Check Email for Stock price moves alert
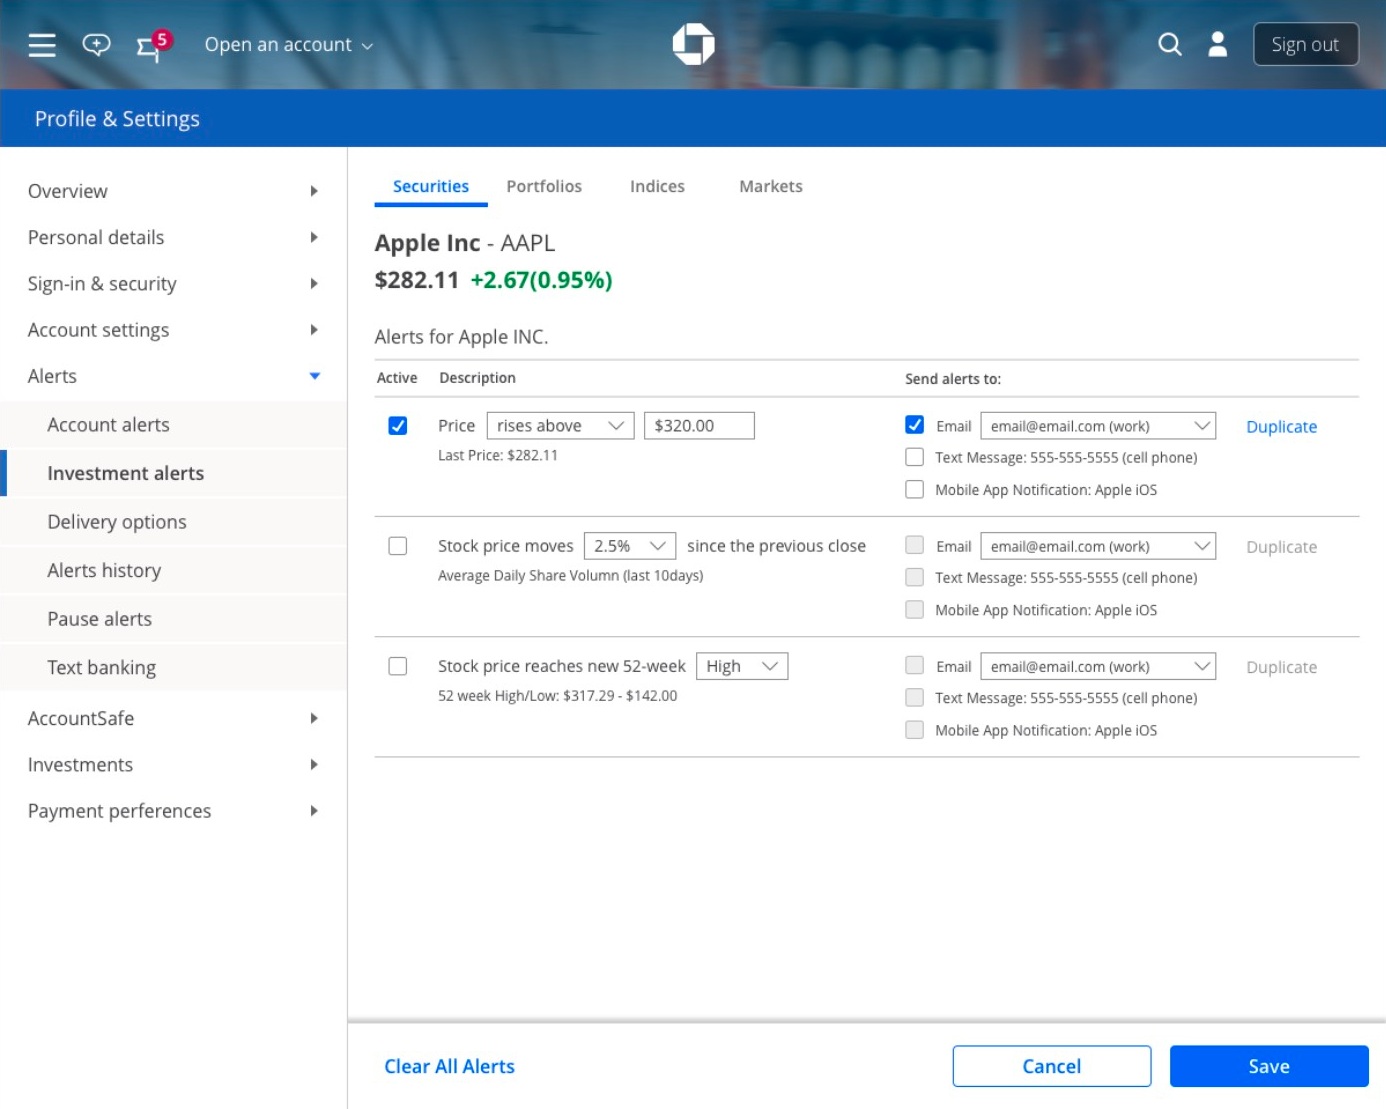The image size is (1386, 1109). coord(914,545)
